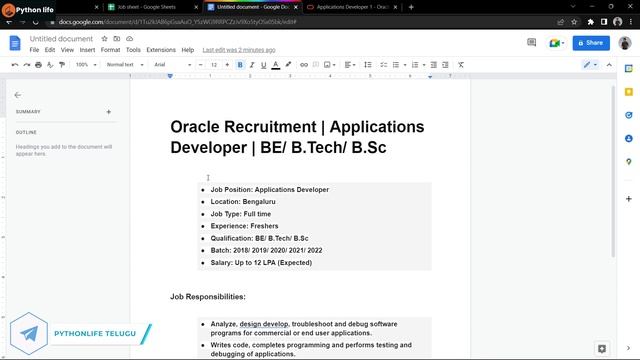The width and height of the screenshot is (640, 360).
Task: Open the editing mode dropdown
Action: 590,65
